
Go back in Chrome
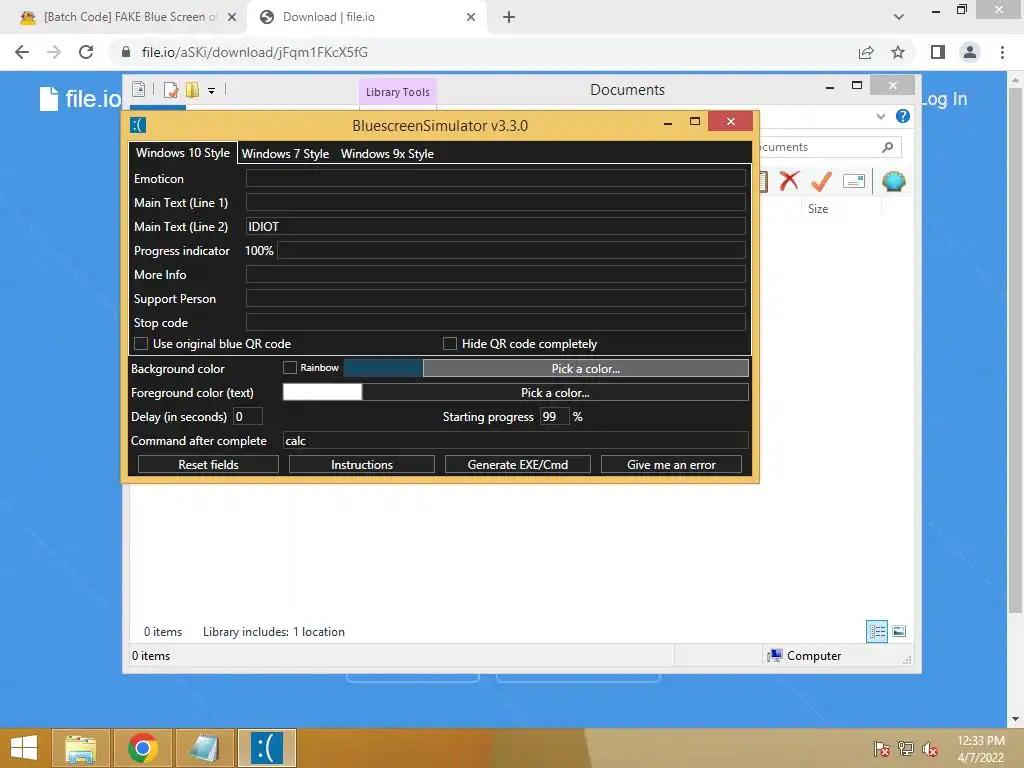[x=22, y=52]
